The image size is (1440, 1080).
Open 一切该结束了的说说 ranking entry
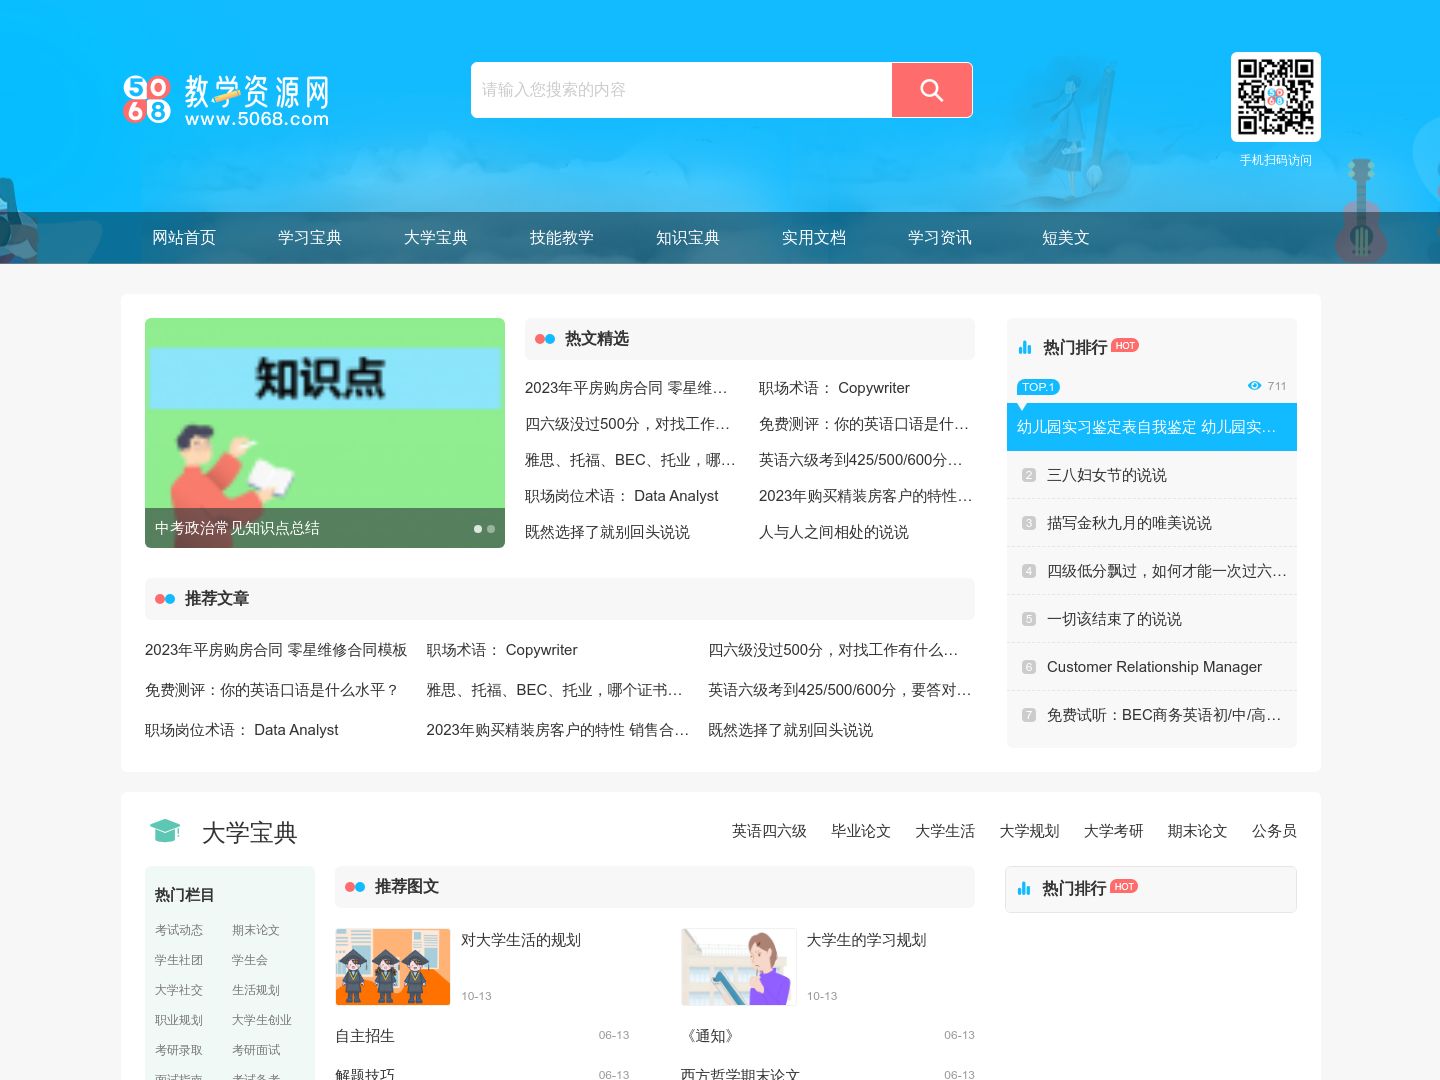point(1114,619)
